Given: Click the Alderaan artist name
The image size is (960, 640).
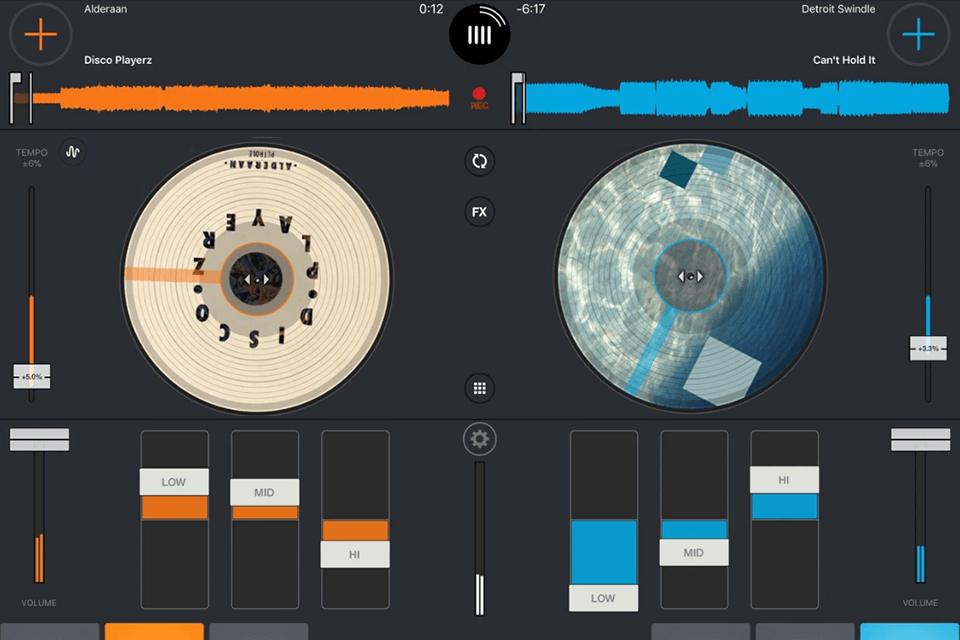Looking at the screenshot, I should (106, 9).
